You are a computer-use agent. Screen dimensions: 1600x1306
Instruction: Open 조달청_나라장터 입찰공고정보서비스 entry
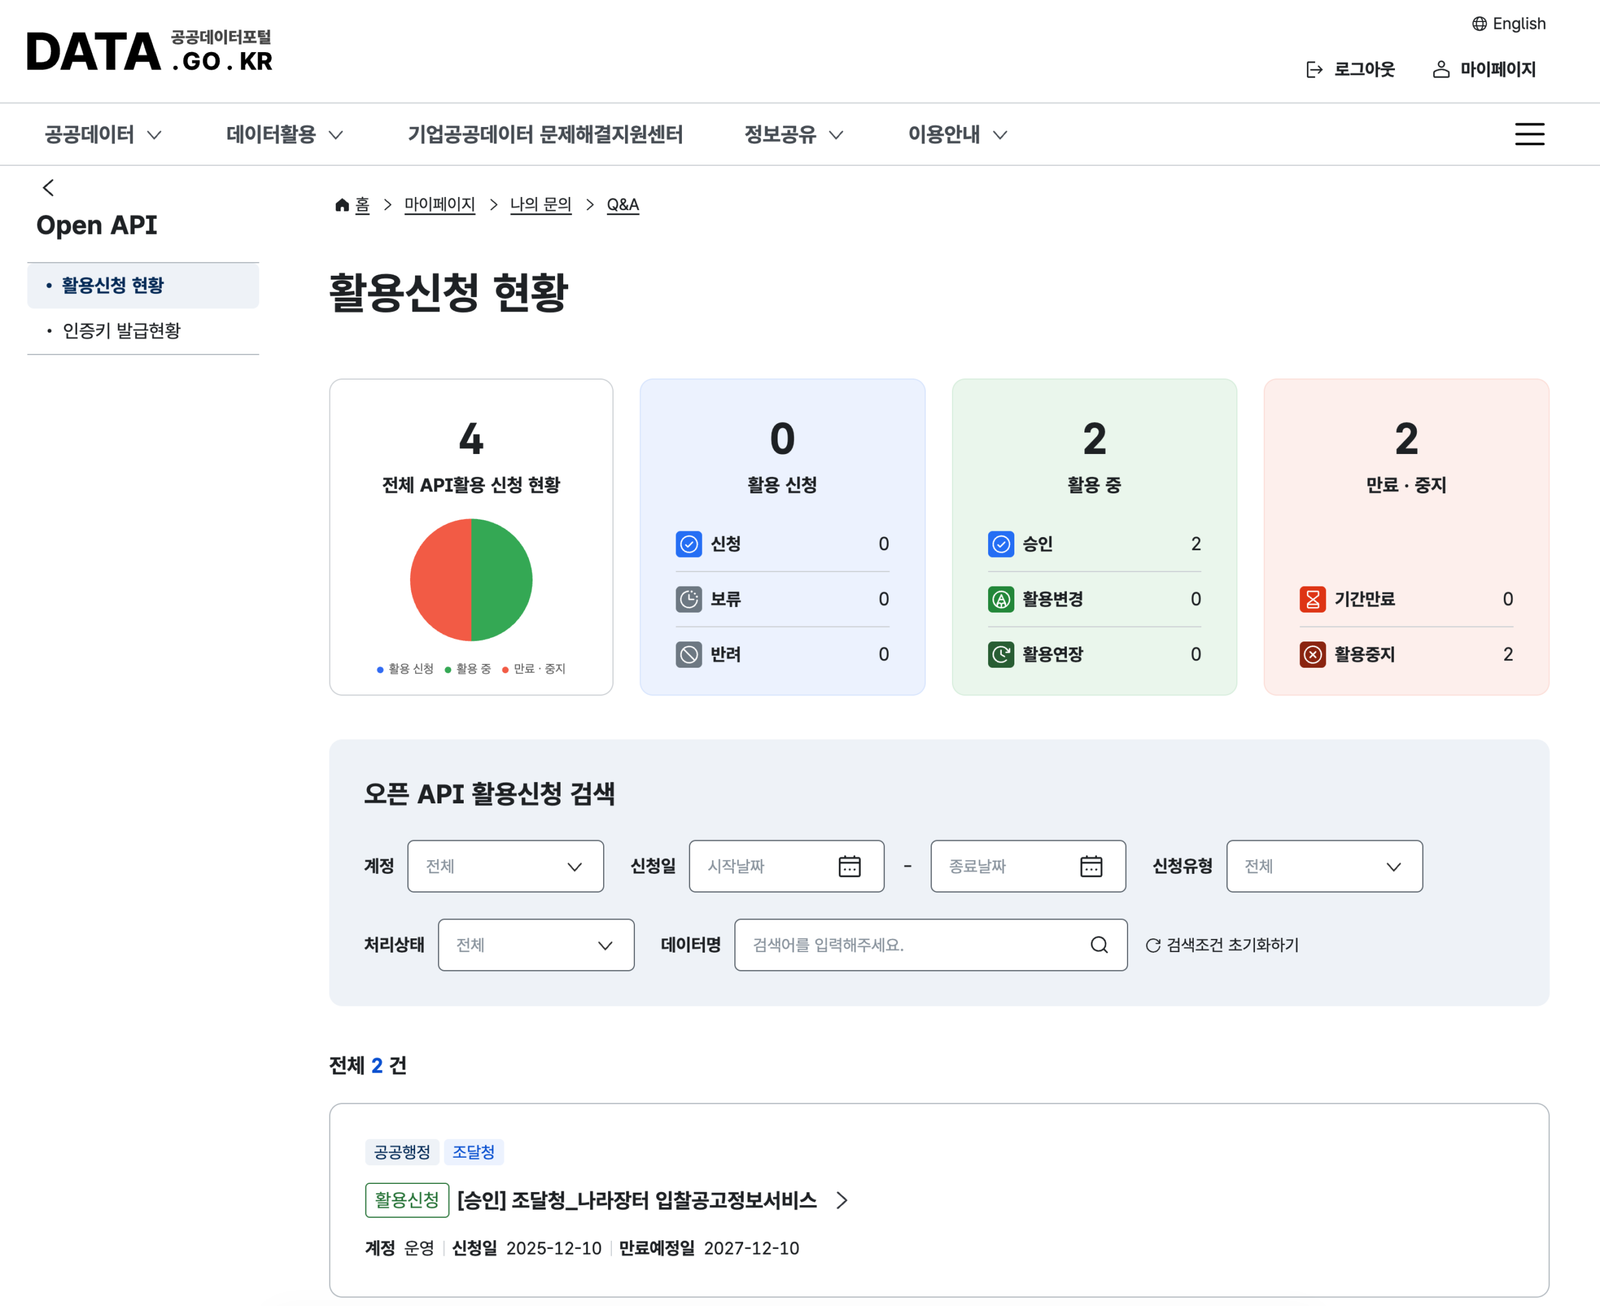tap(637, 1200)
